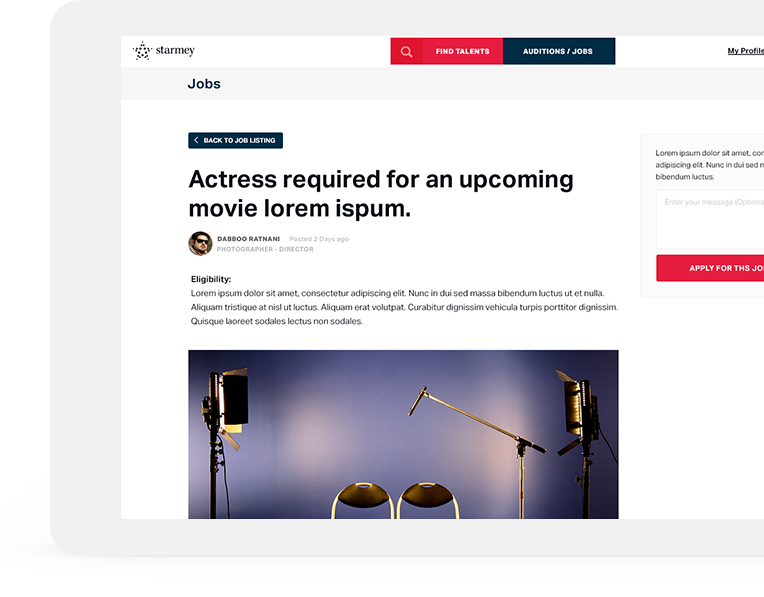Open the My Profile link
The image size is (764, 597).
(745, 51)
